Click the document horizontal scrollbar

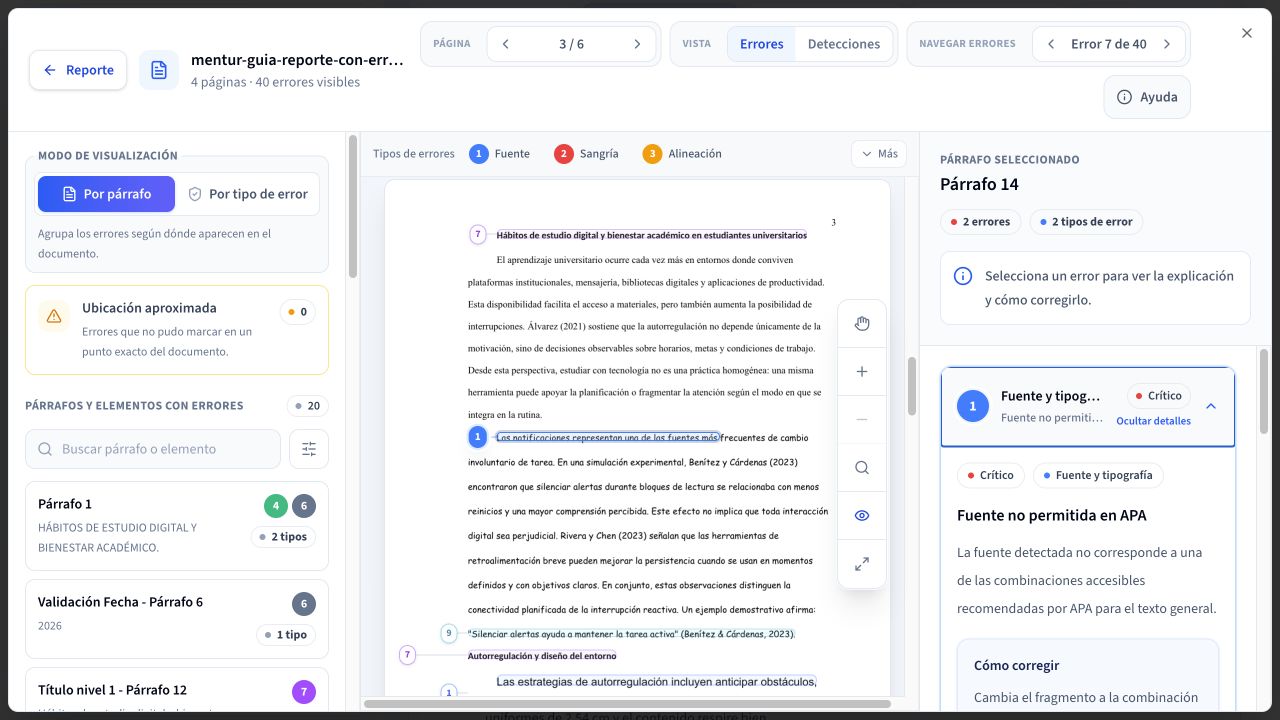(x=626, y=704)
